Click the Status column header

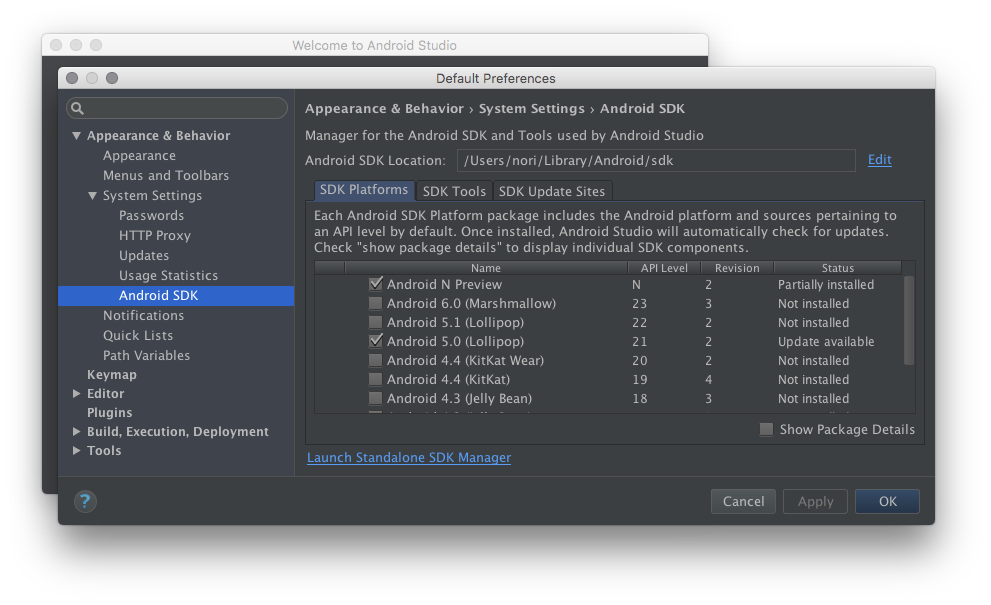[x=838, y=268]
